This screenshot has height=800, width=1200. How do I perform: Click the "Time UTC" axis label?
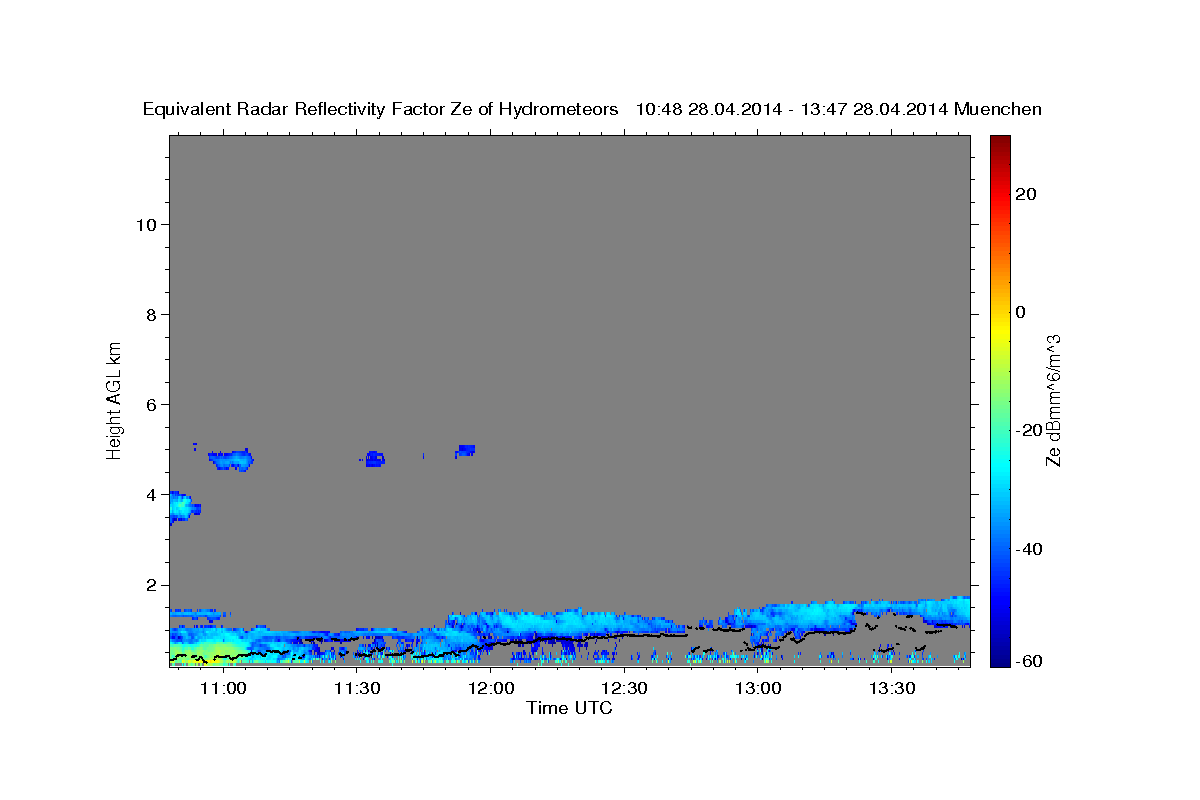click(569, 708)
